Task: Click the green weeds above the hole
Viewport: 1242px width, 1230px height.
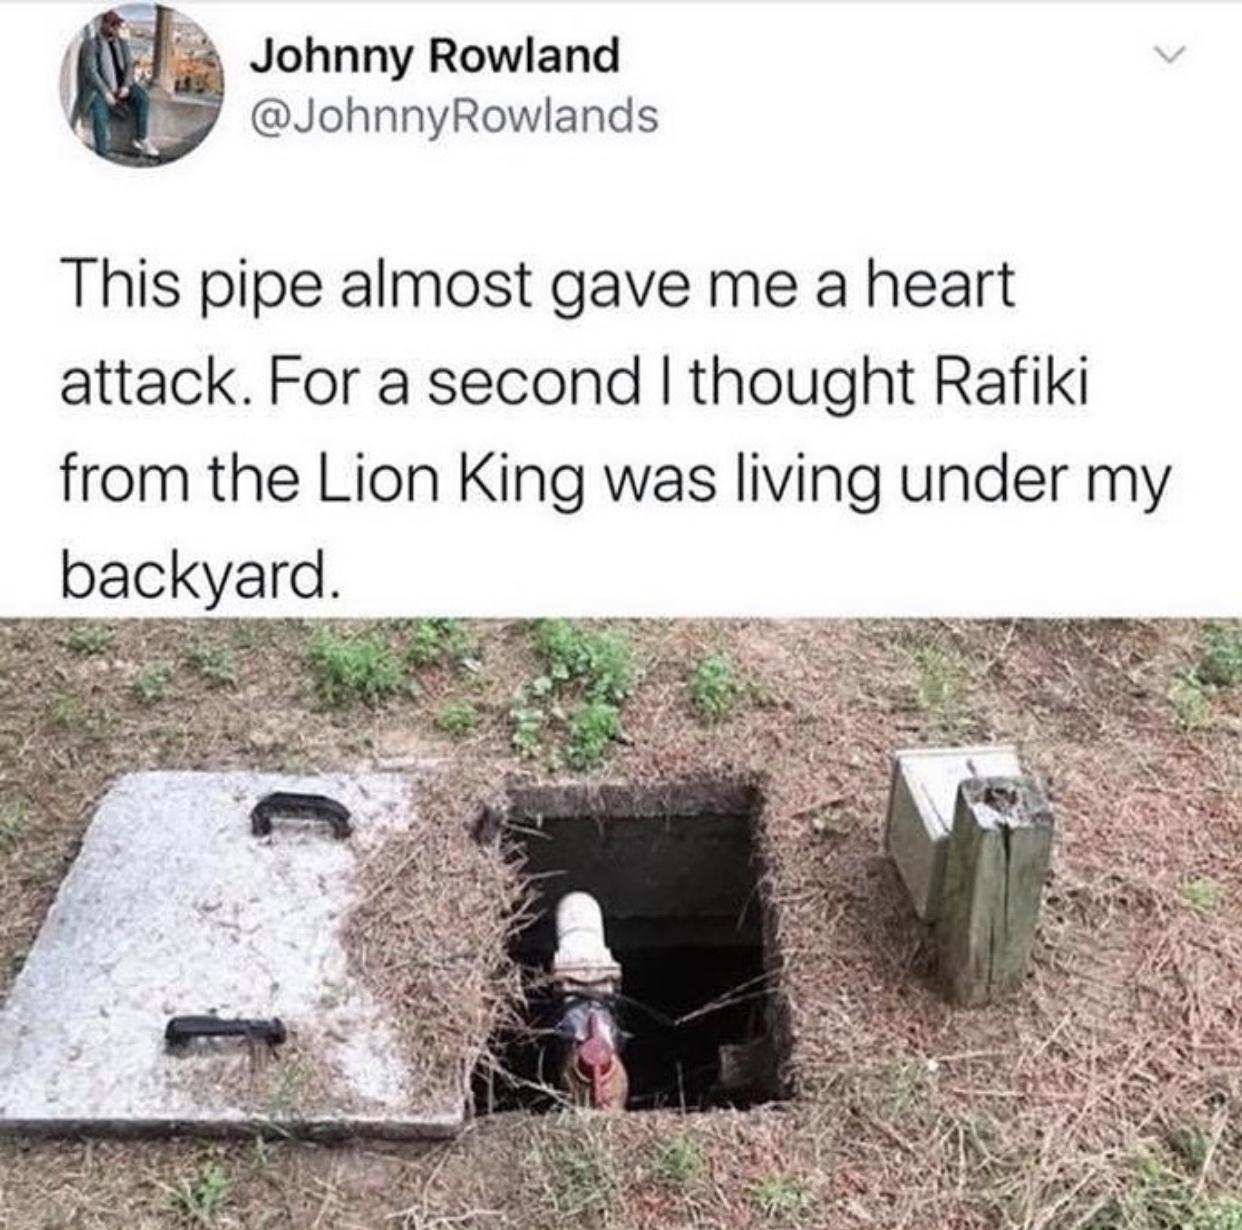Action: point(575,690)
